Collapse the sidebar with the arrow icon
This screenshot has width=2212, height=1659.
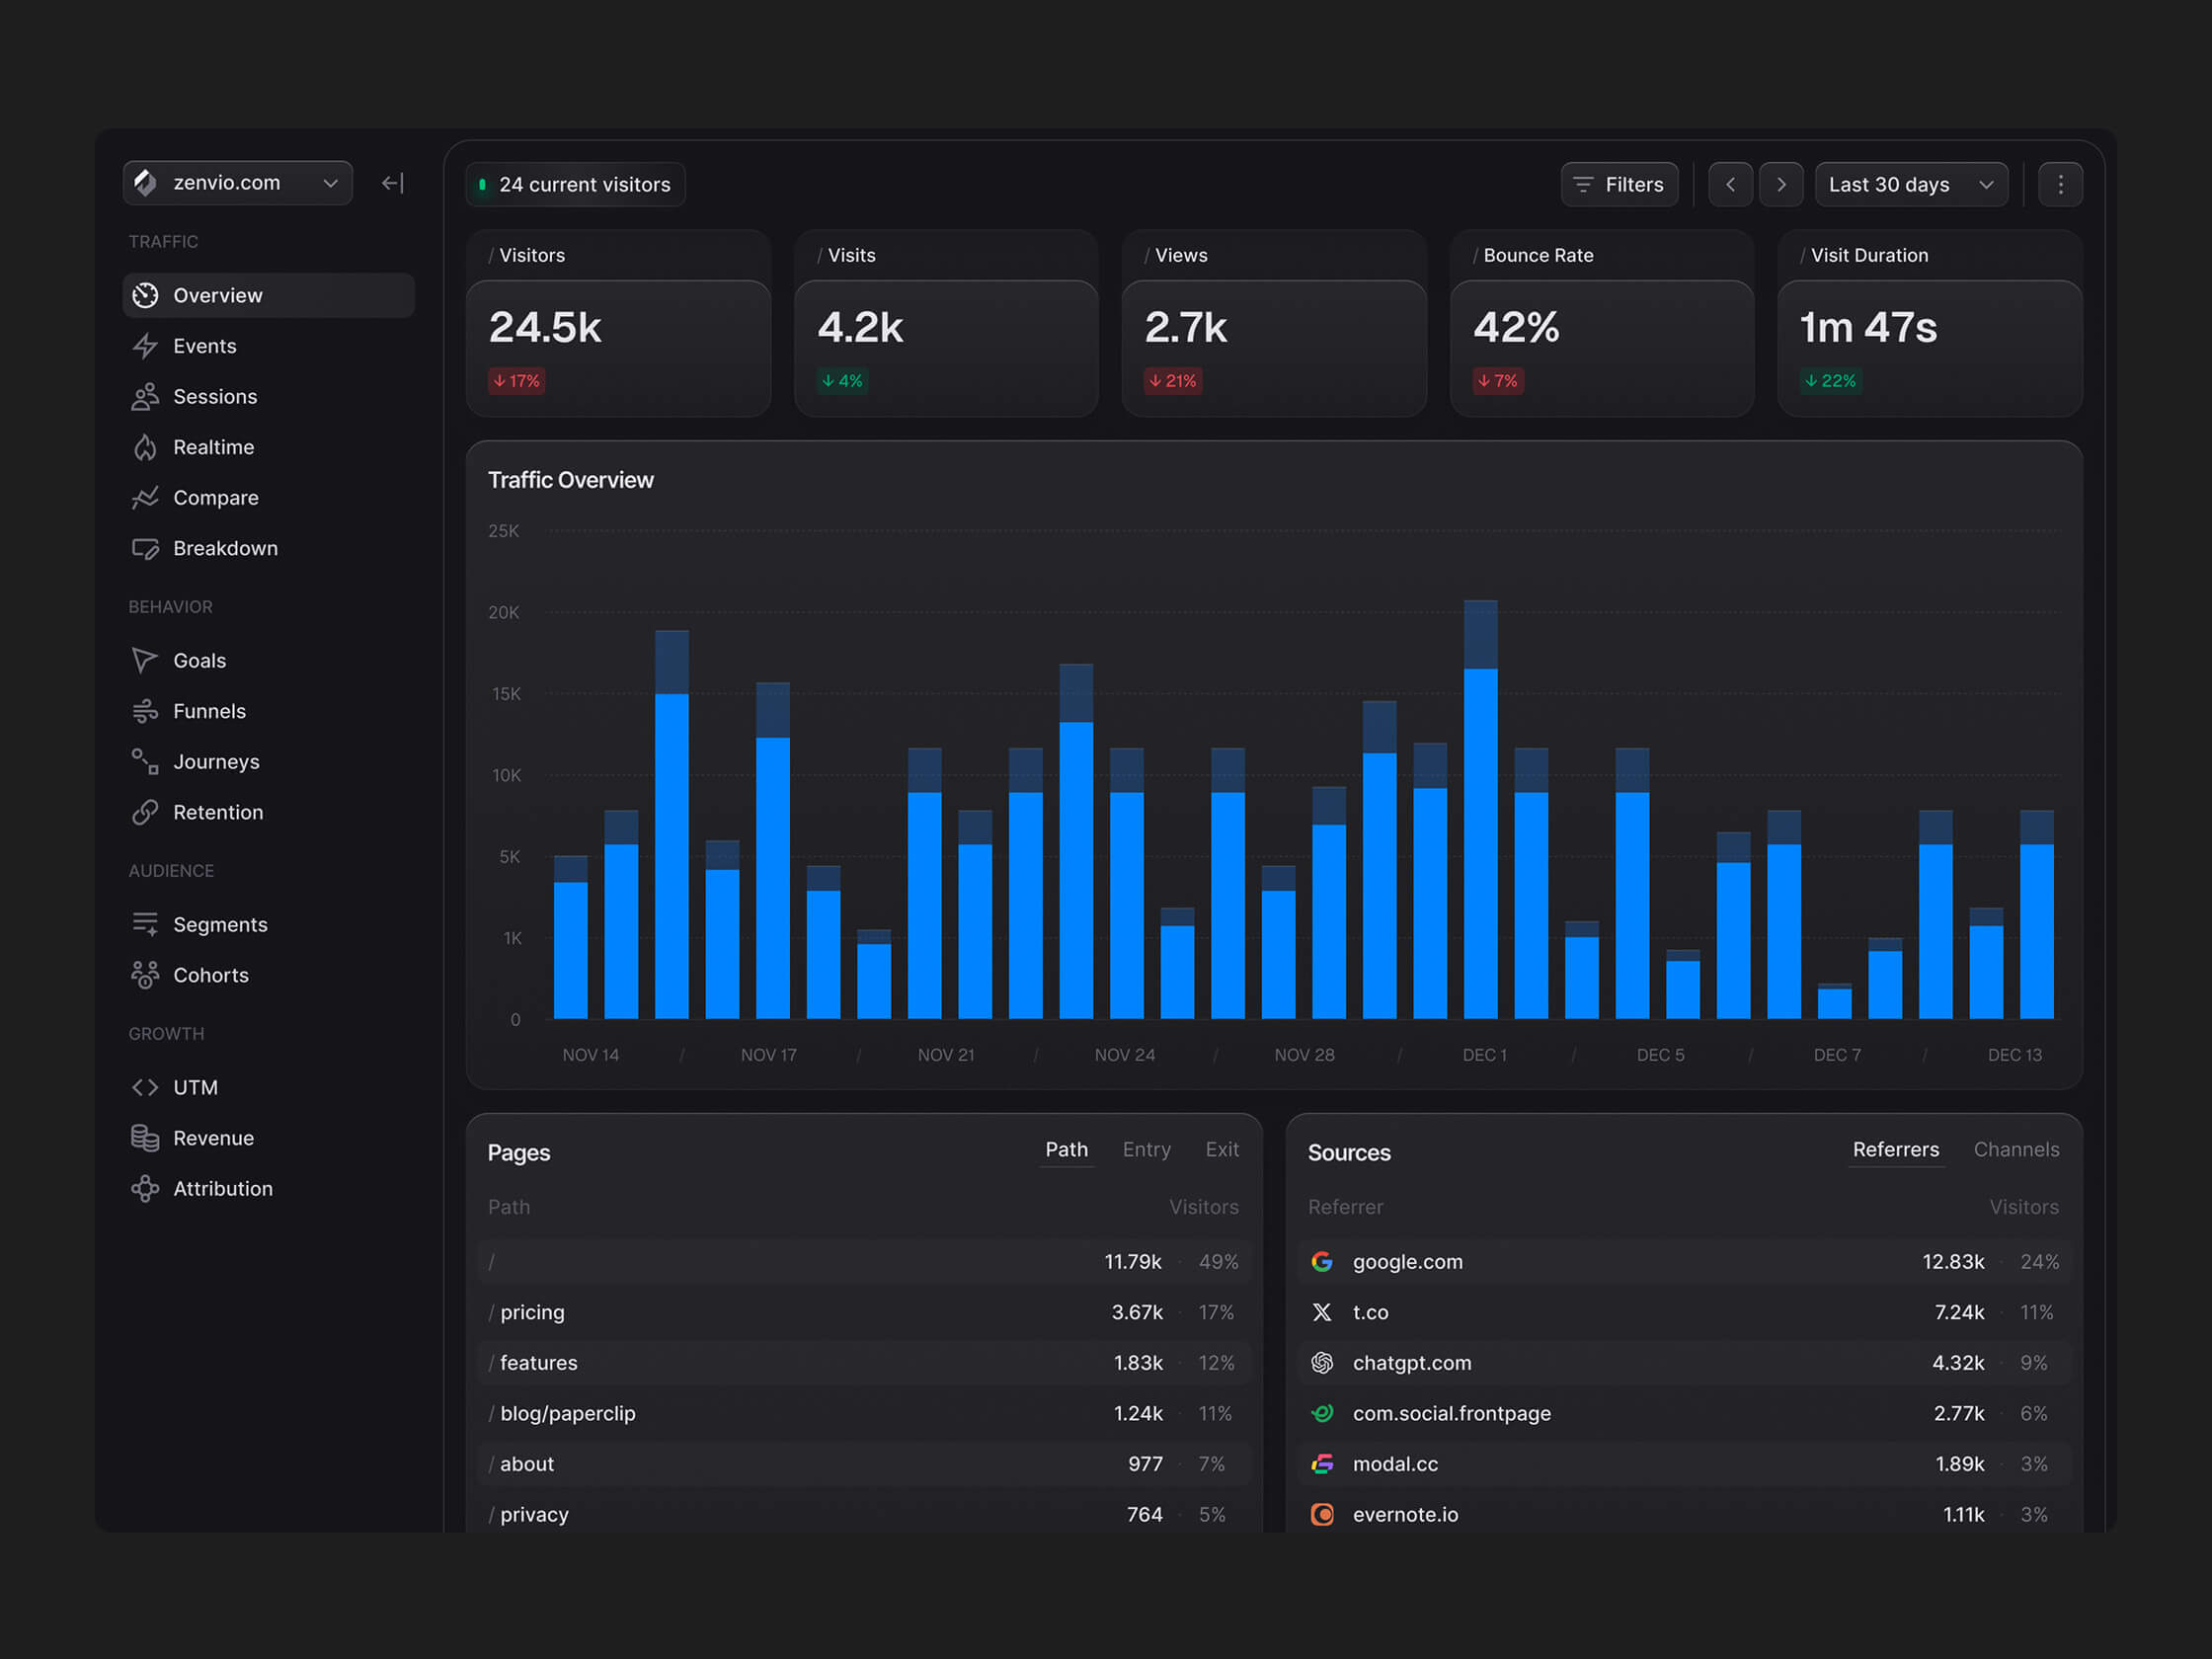coord(393,183)
